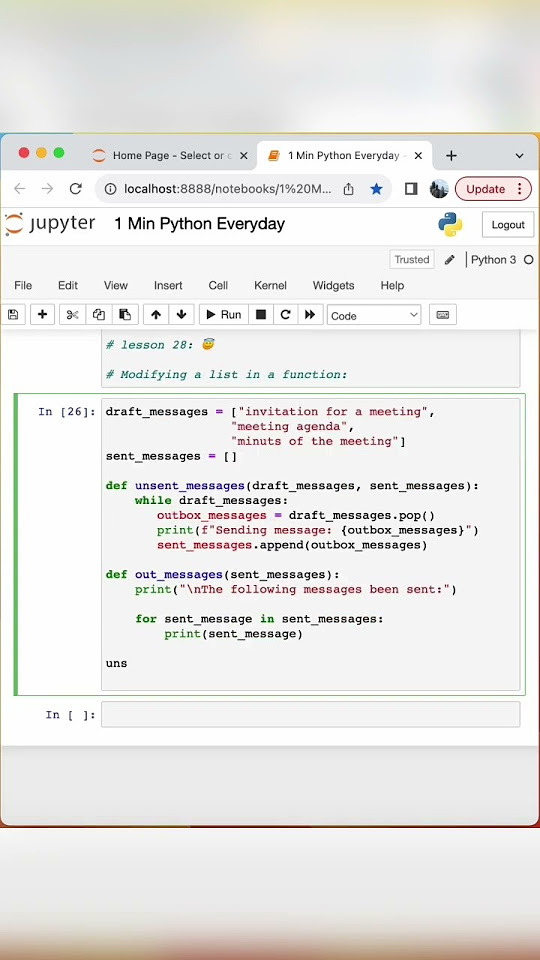The height and width of the screenshot is (960, 540).
Task: Open the Kernel menu
Action: [x=270, y=285]
